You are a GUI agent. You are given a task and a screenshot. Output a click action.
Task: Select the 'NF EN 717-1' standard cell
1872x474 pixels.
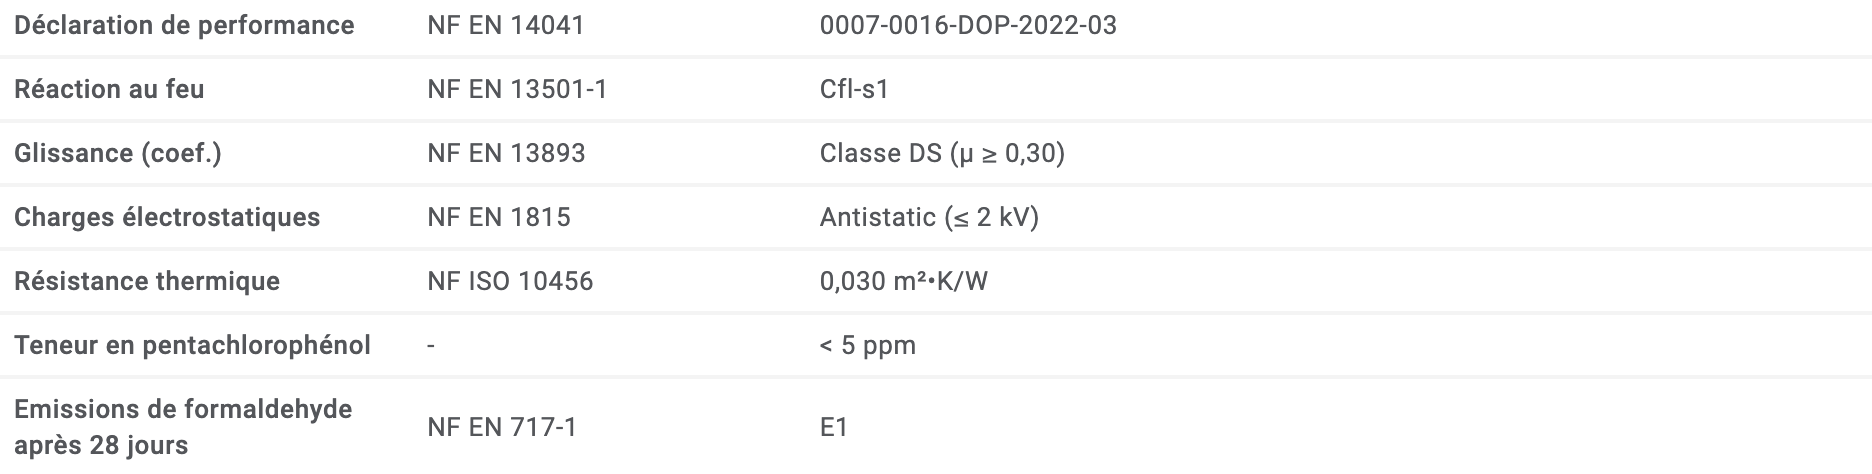[502, 427]
